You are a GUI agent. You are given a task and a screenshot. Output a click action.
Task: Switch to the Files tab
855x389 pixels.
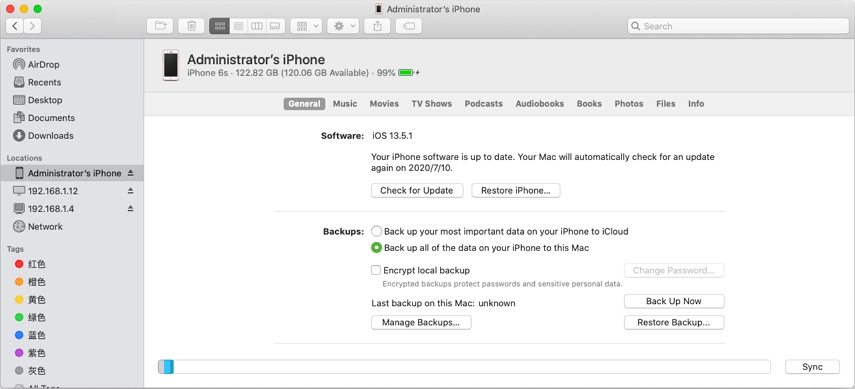click(666, 104)
